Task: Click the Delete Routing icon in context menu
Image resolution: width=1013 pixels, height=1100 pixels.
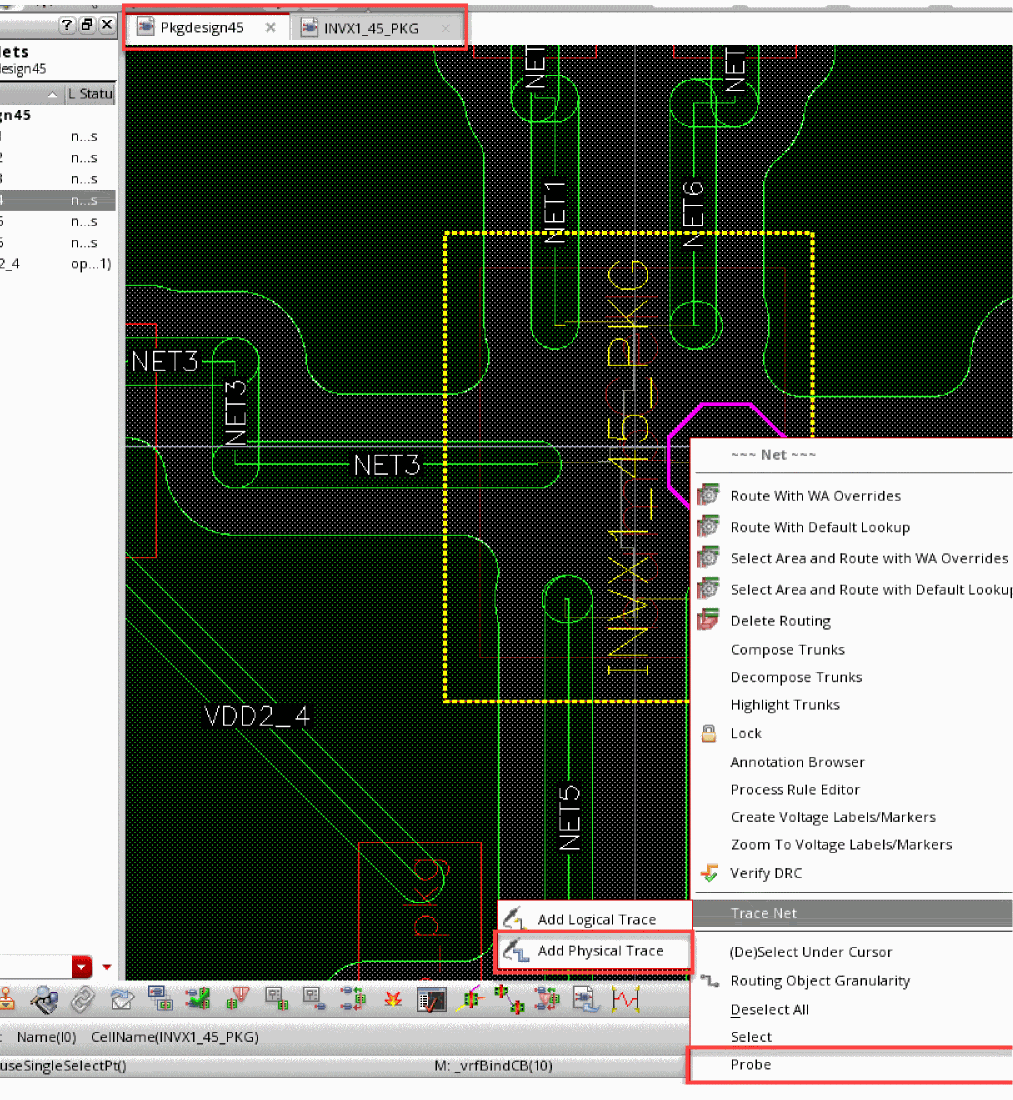Action: (x=710, y=620)
